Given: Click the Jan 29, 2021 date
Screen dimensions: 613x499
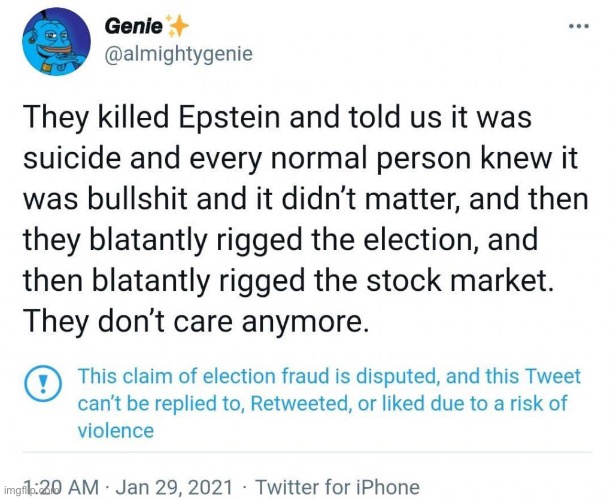Looking at the screenshot, I should pos(174,487).
